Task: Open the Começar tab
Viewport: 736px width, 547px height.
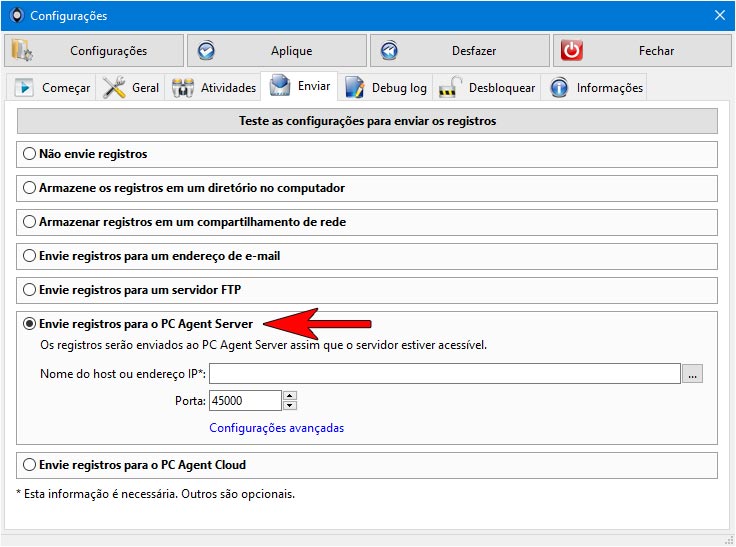Action: 51,87
